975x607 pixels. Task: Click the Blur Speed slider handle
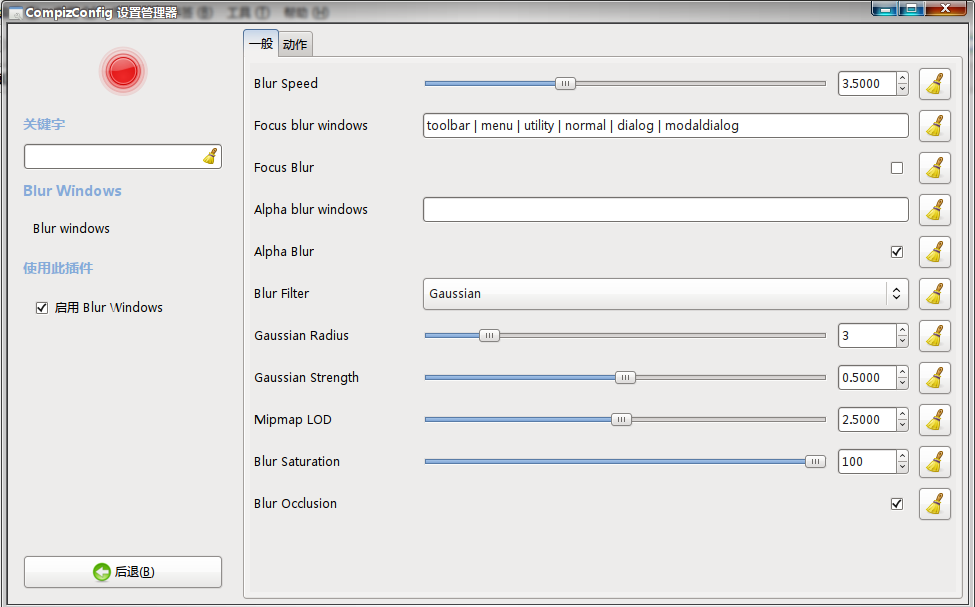(x=565, y=83)
